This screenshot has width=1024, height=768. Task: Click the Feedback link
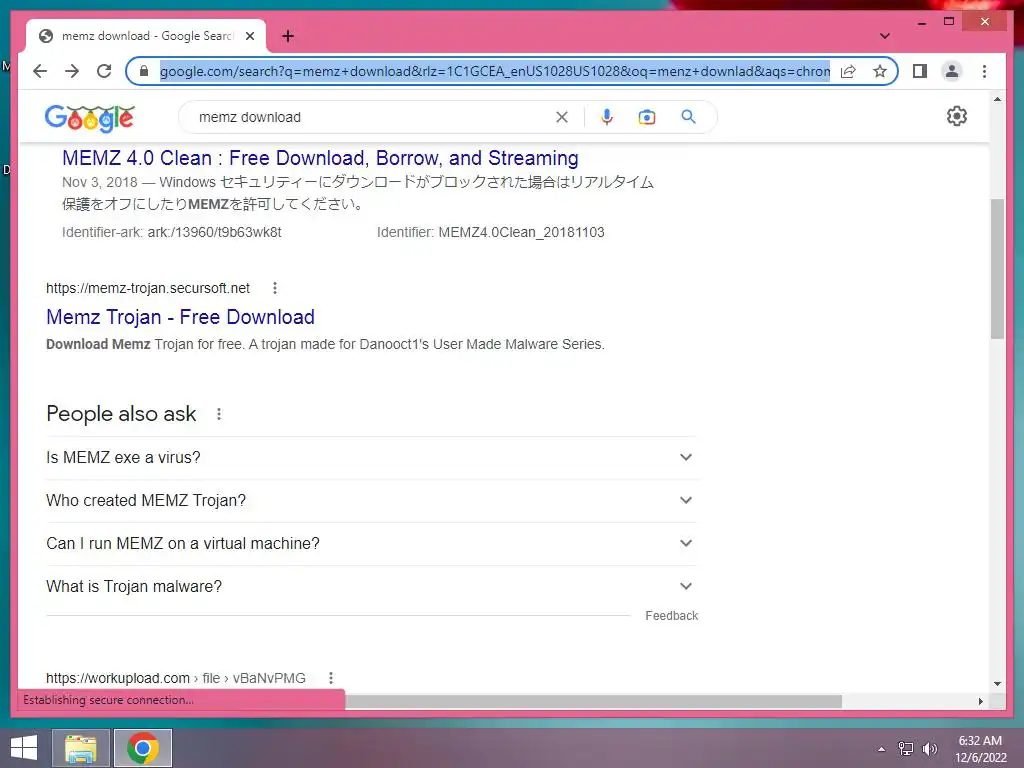point(671,616)
